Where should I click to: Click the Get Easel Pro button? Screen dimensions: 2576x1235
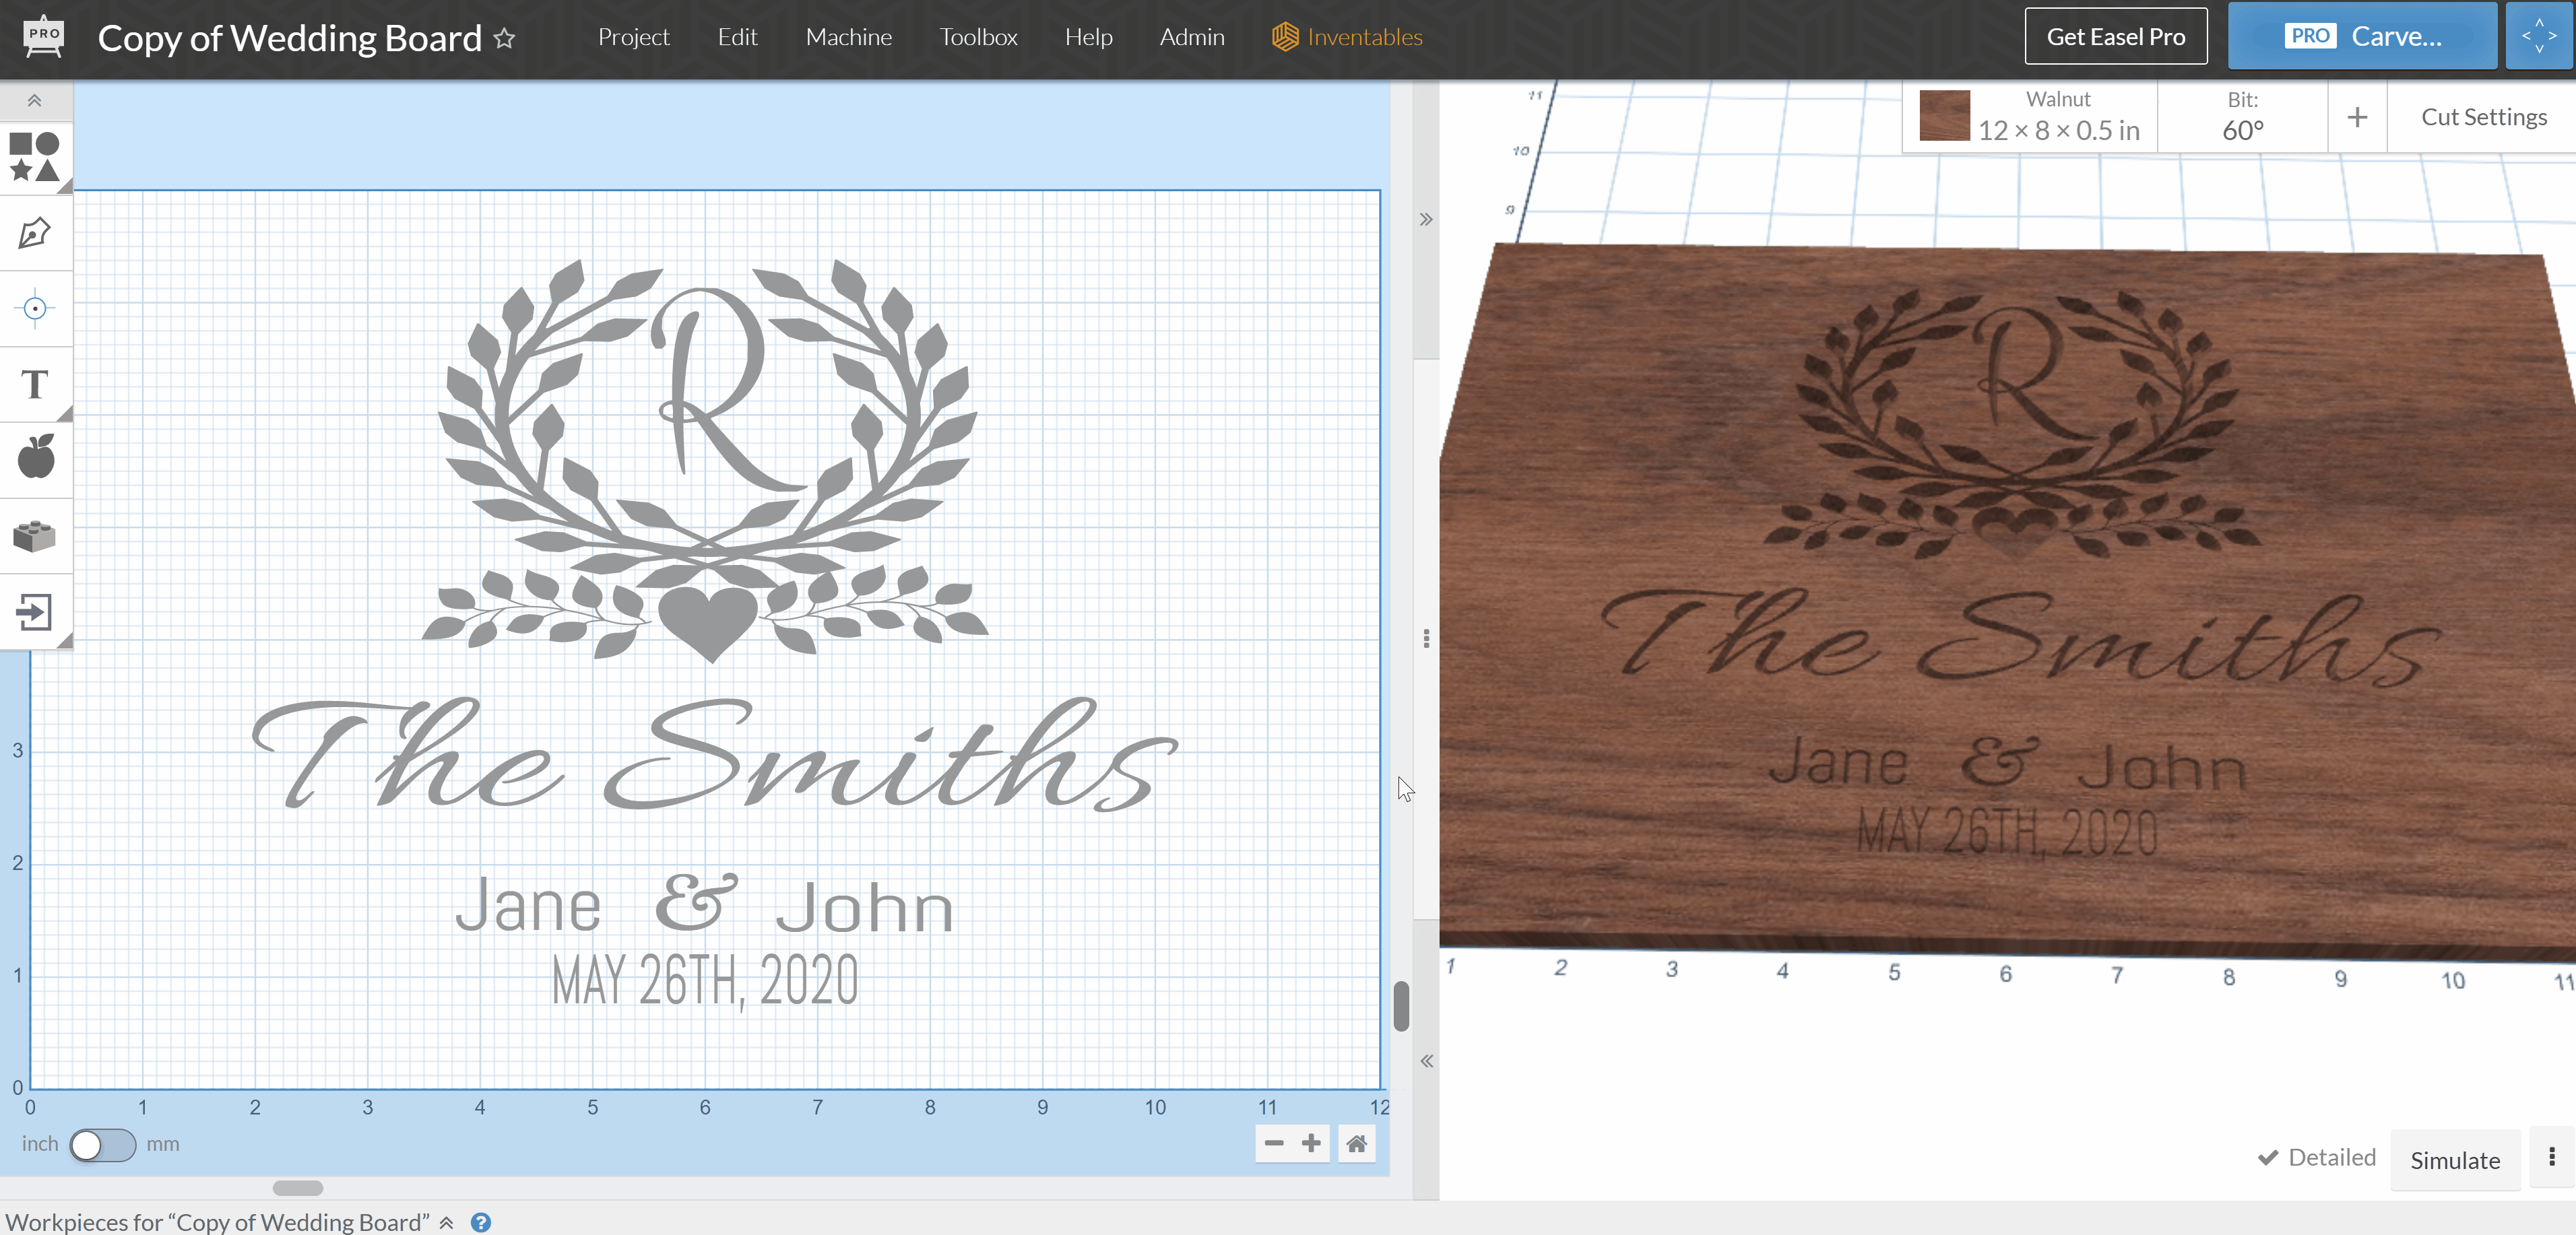point(2115,37)
